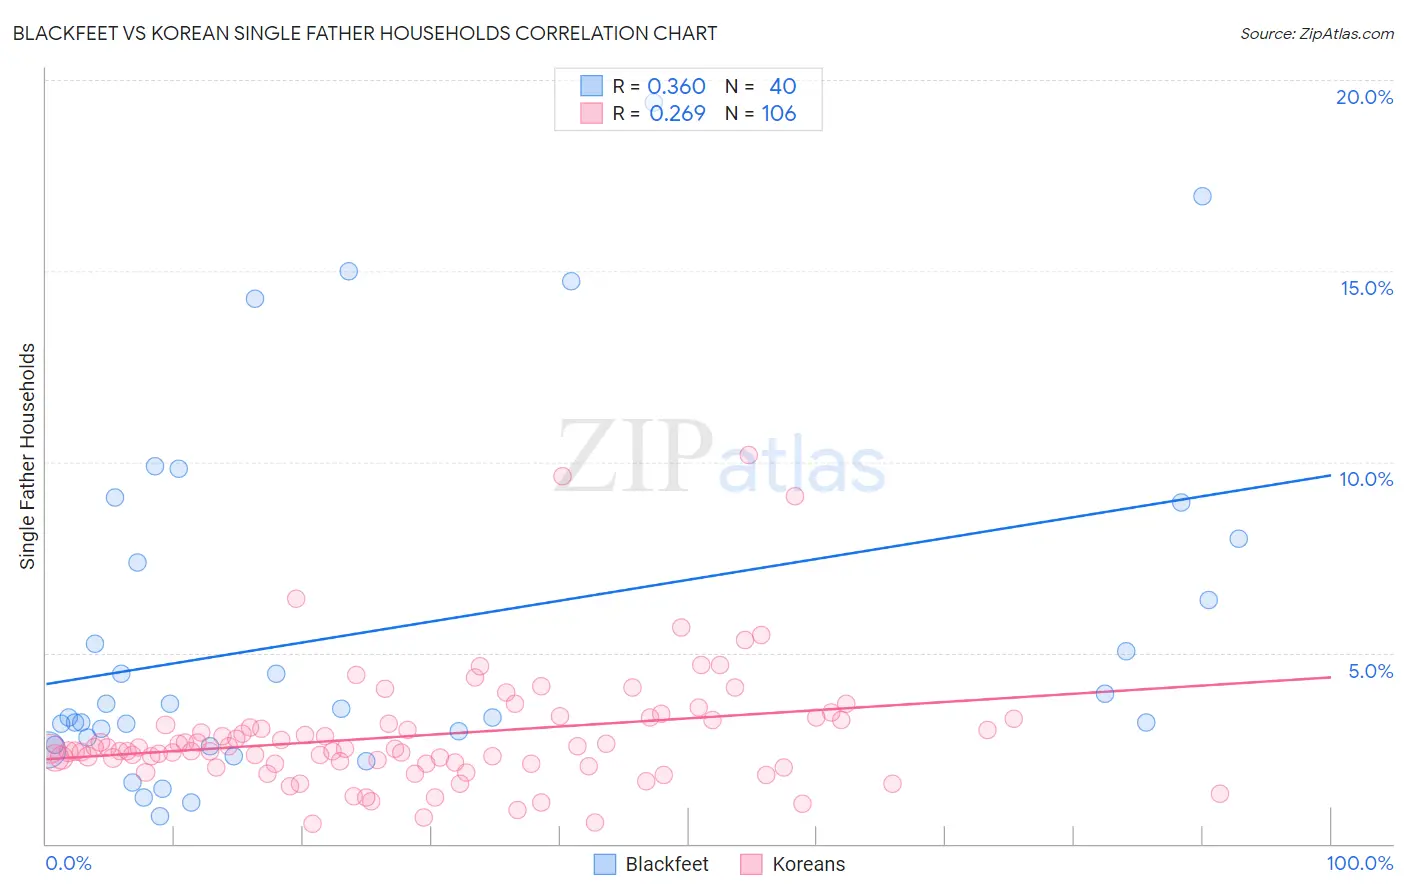Click the 20.0% y-axis label

coord(1365,97)
